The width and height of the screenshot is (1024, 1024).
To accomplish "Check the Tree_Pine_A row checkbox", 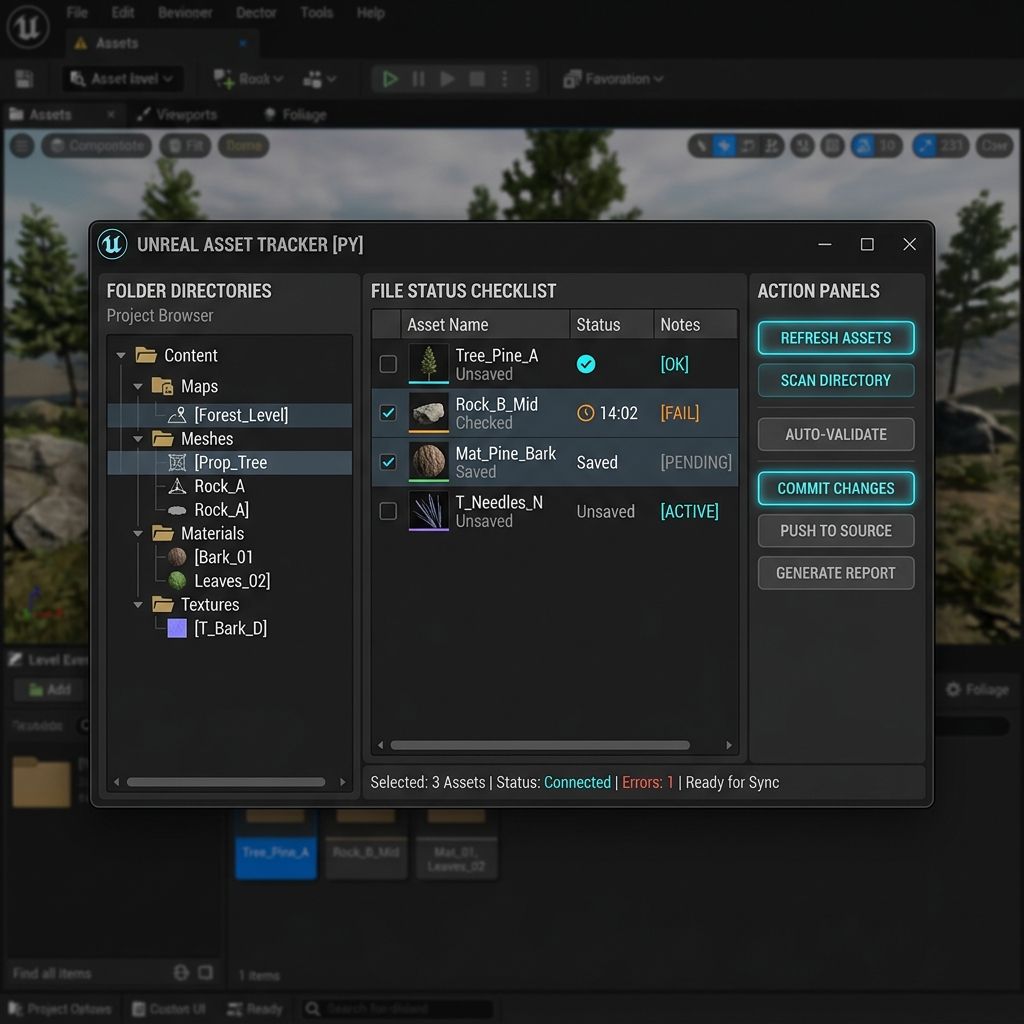I will (x=388, y=364).
